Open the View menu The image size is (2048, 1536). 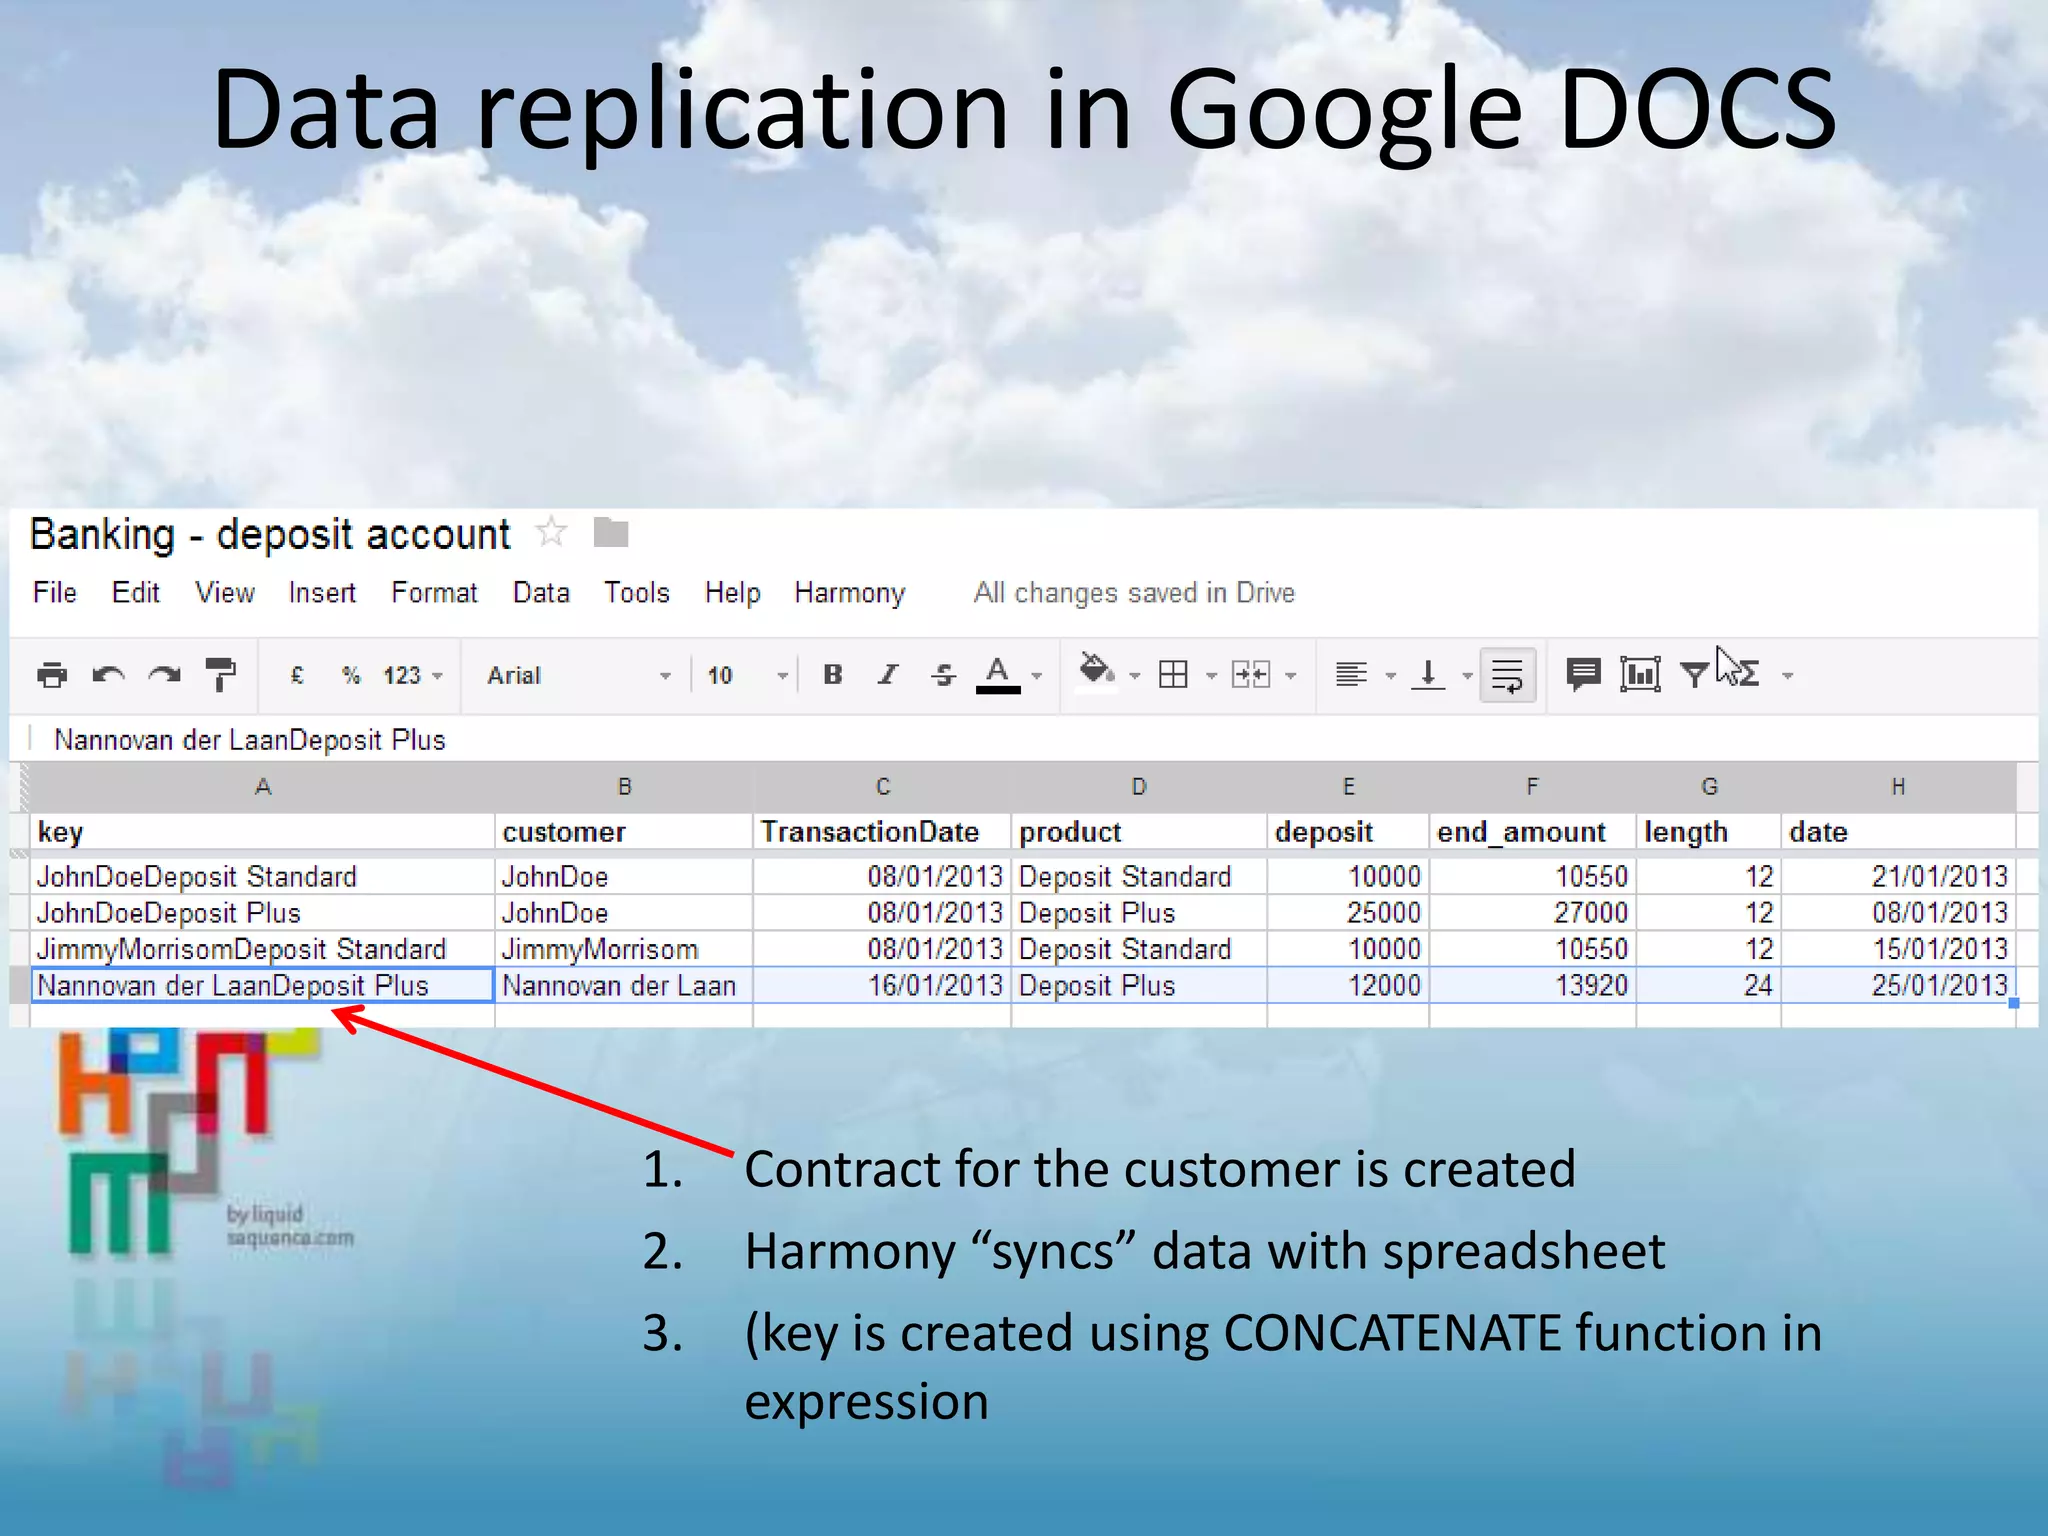[225, 592]
